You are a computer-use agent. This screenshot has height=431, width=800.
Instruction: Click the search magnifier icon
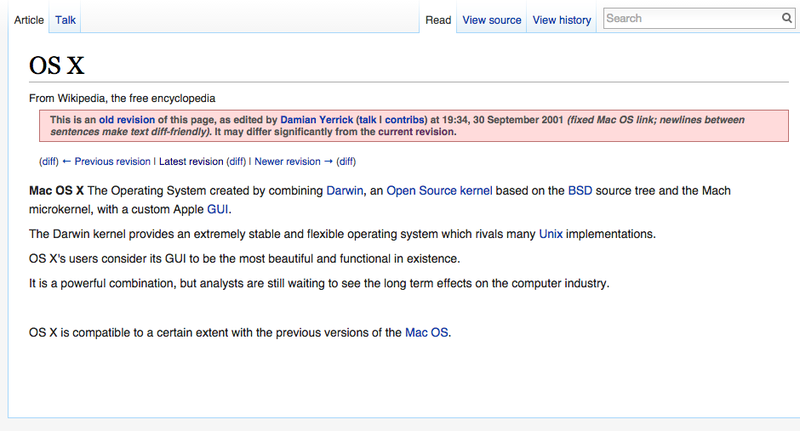[786, 18]
